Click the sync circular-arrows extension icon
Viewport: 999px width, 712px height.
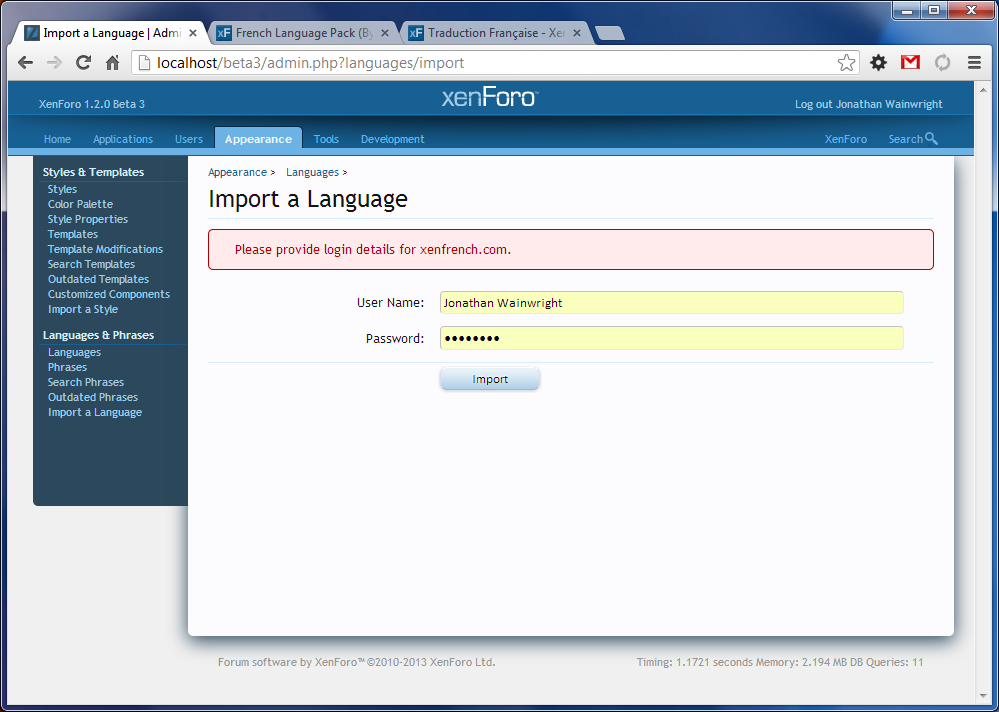point(942,62)
